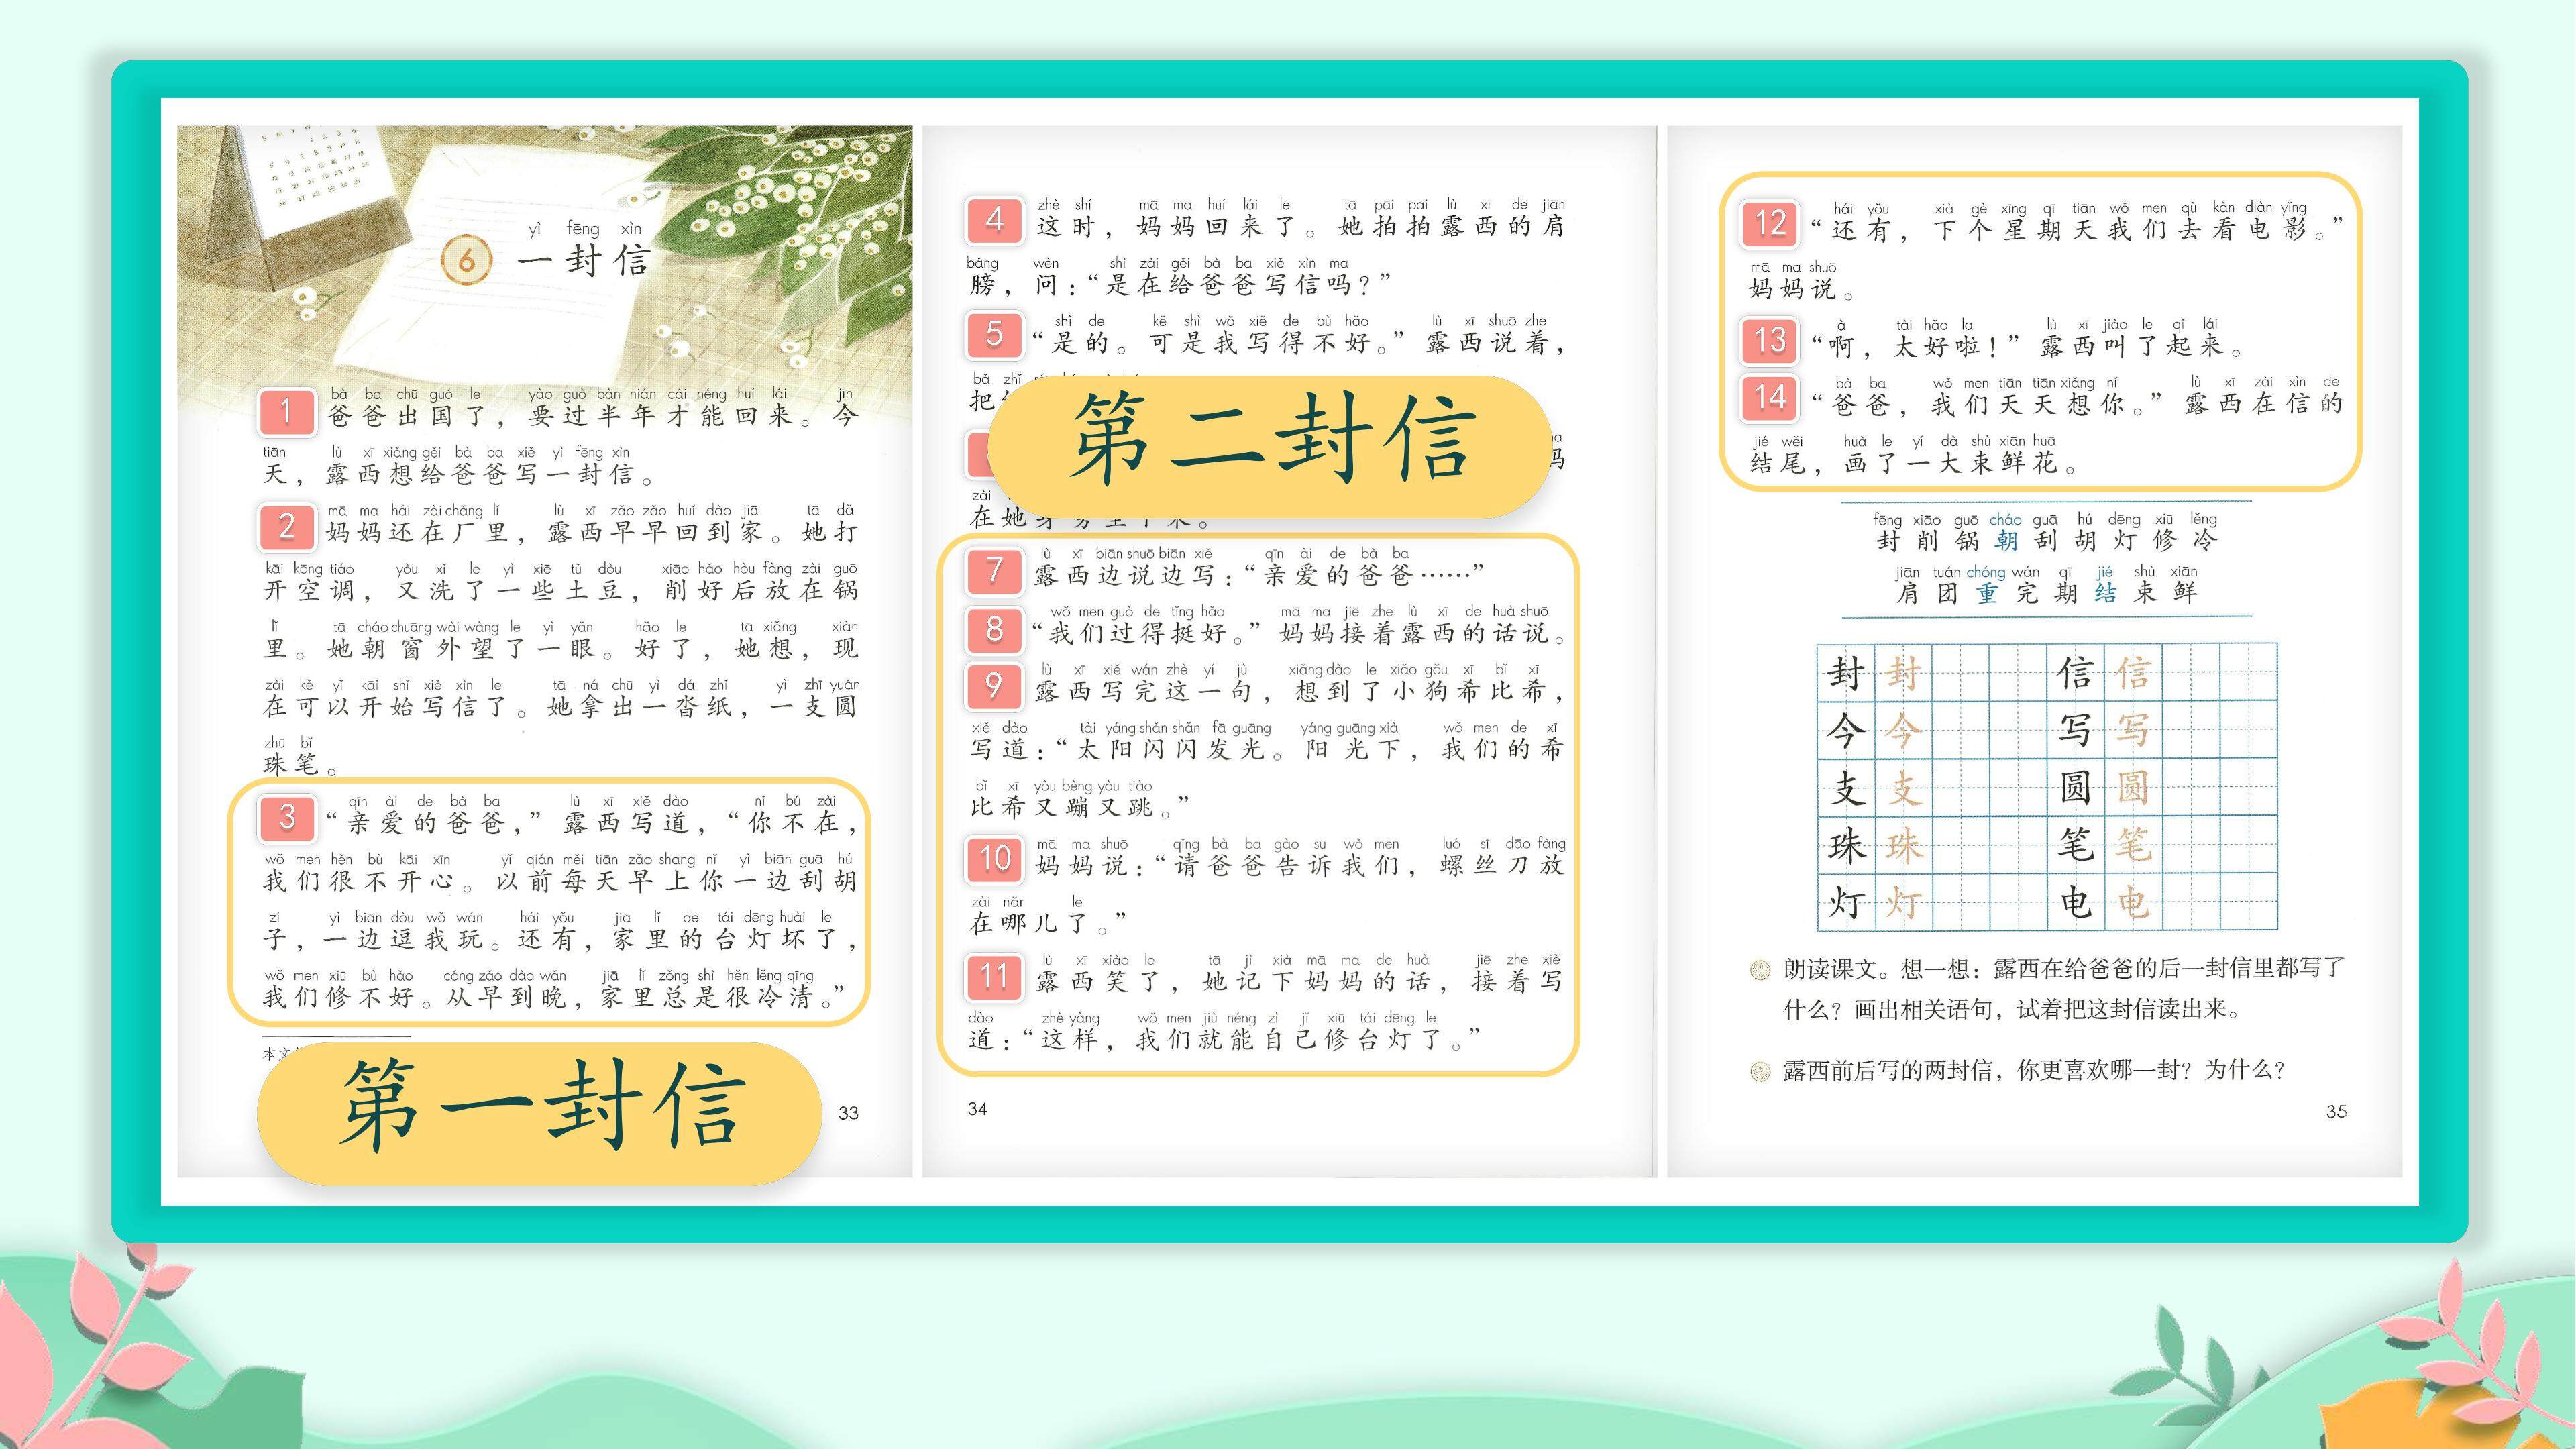Click the blue polyphonic character '朝'
Viewport: 2576px width, 1449px height.
click(2006, 541)
